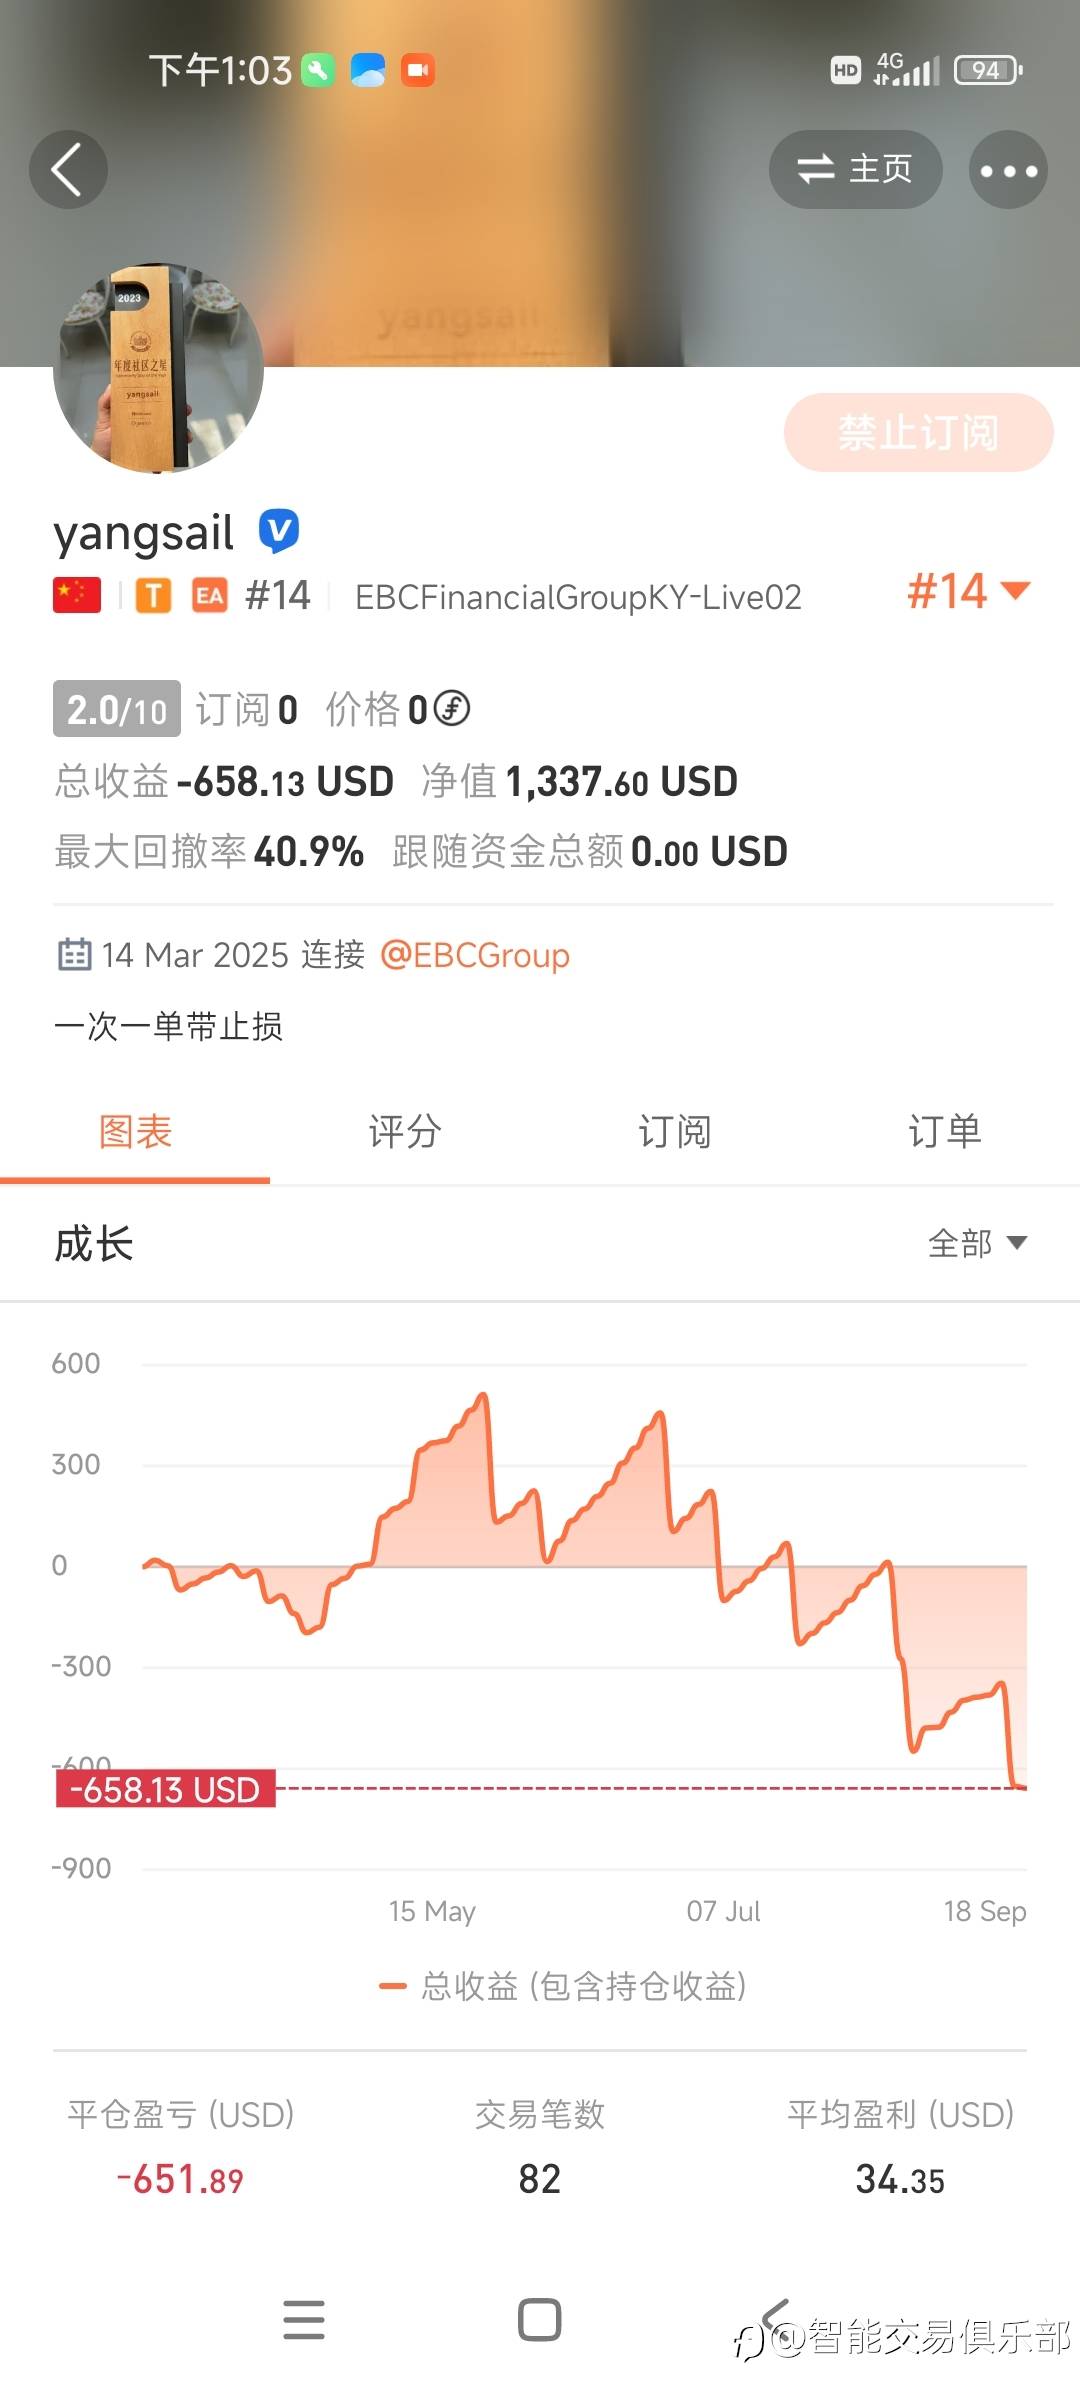Open the @EBCGroup link
This screenshot has height=2400, width=1080.
pos(475,955)
